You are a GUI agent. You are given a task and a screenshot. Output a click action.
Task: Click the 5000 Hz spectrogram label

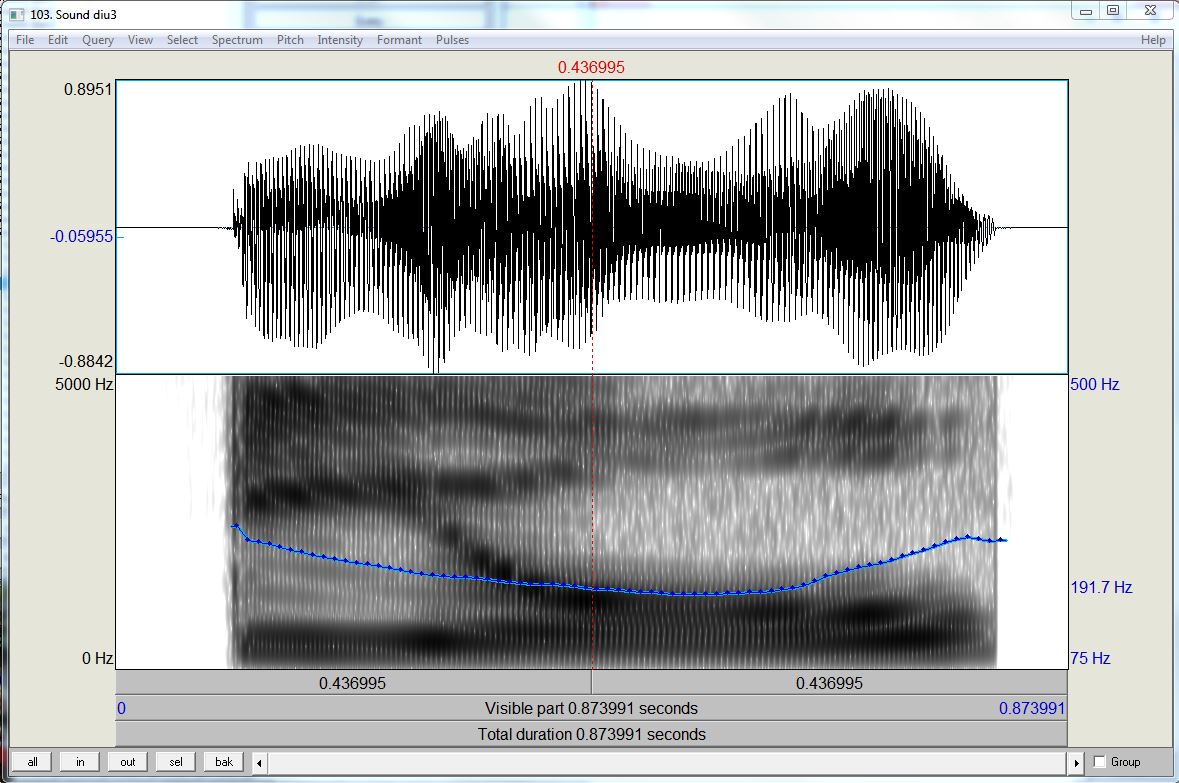click(83, 384)
